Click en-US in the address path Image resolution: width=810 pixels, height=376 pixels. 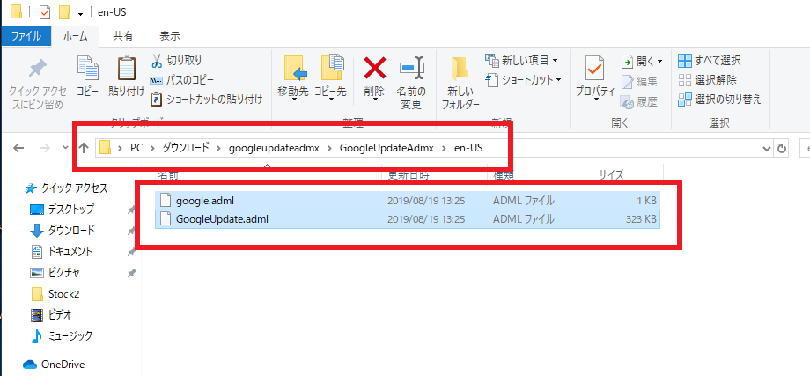[x=469, y=148]
